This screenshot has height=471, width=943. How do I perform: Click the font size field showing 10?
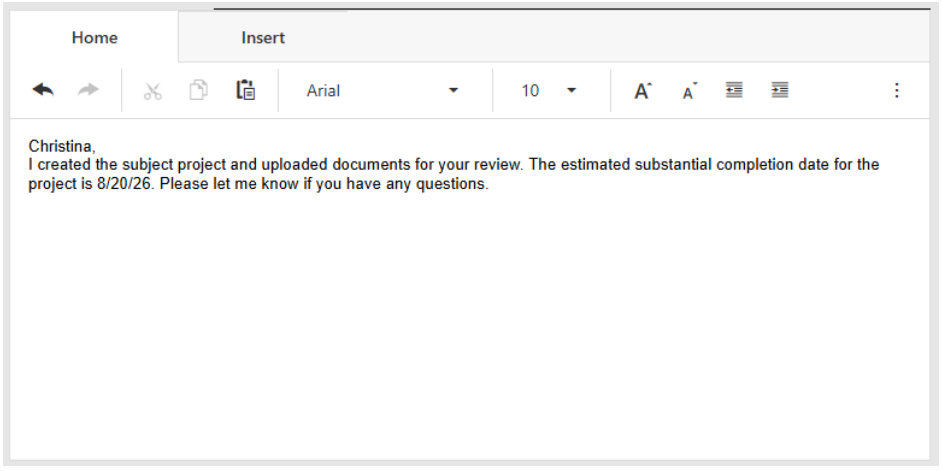(530, 91)
